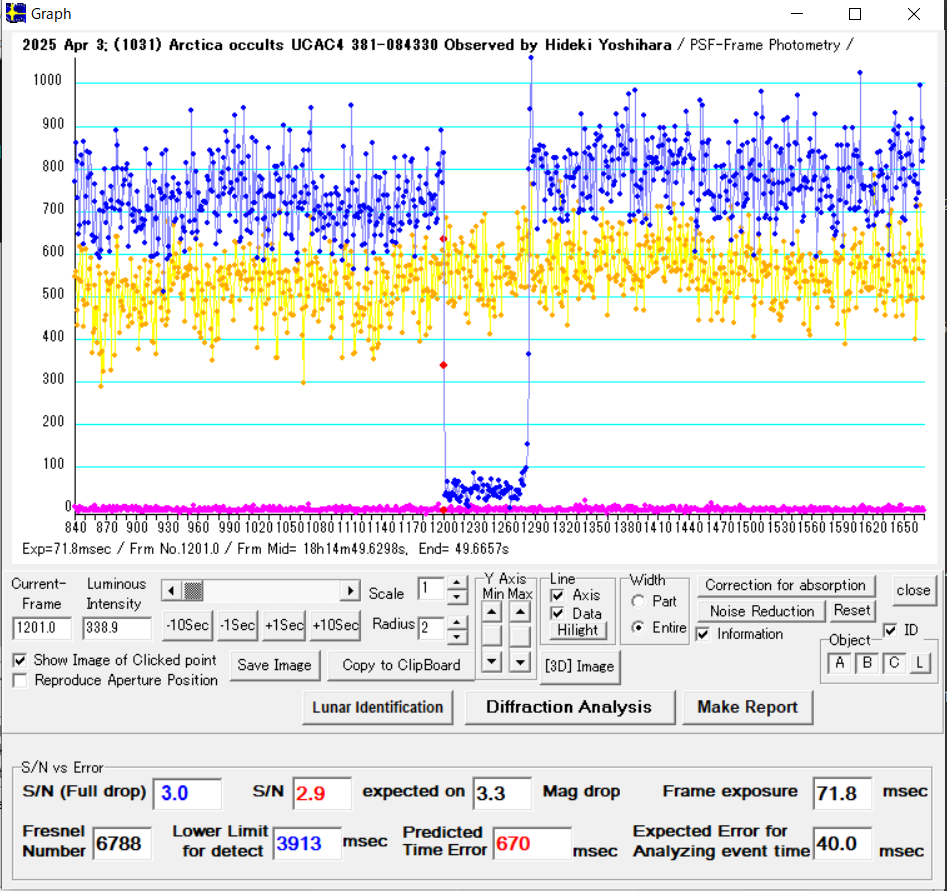
Task: Click the frame scrollbar right arrow
Action: 350,591
